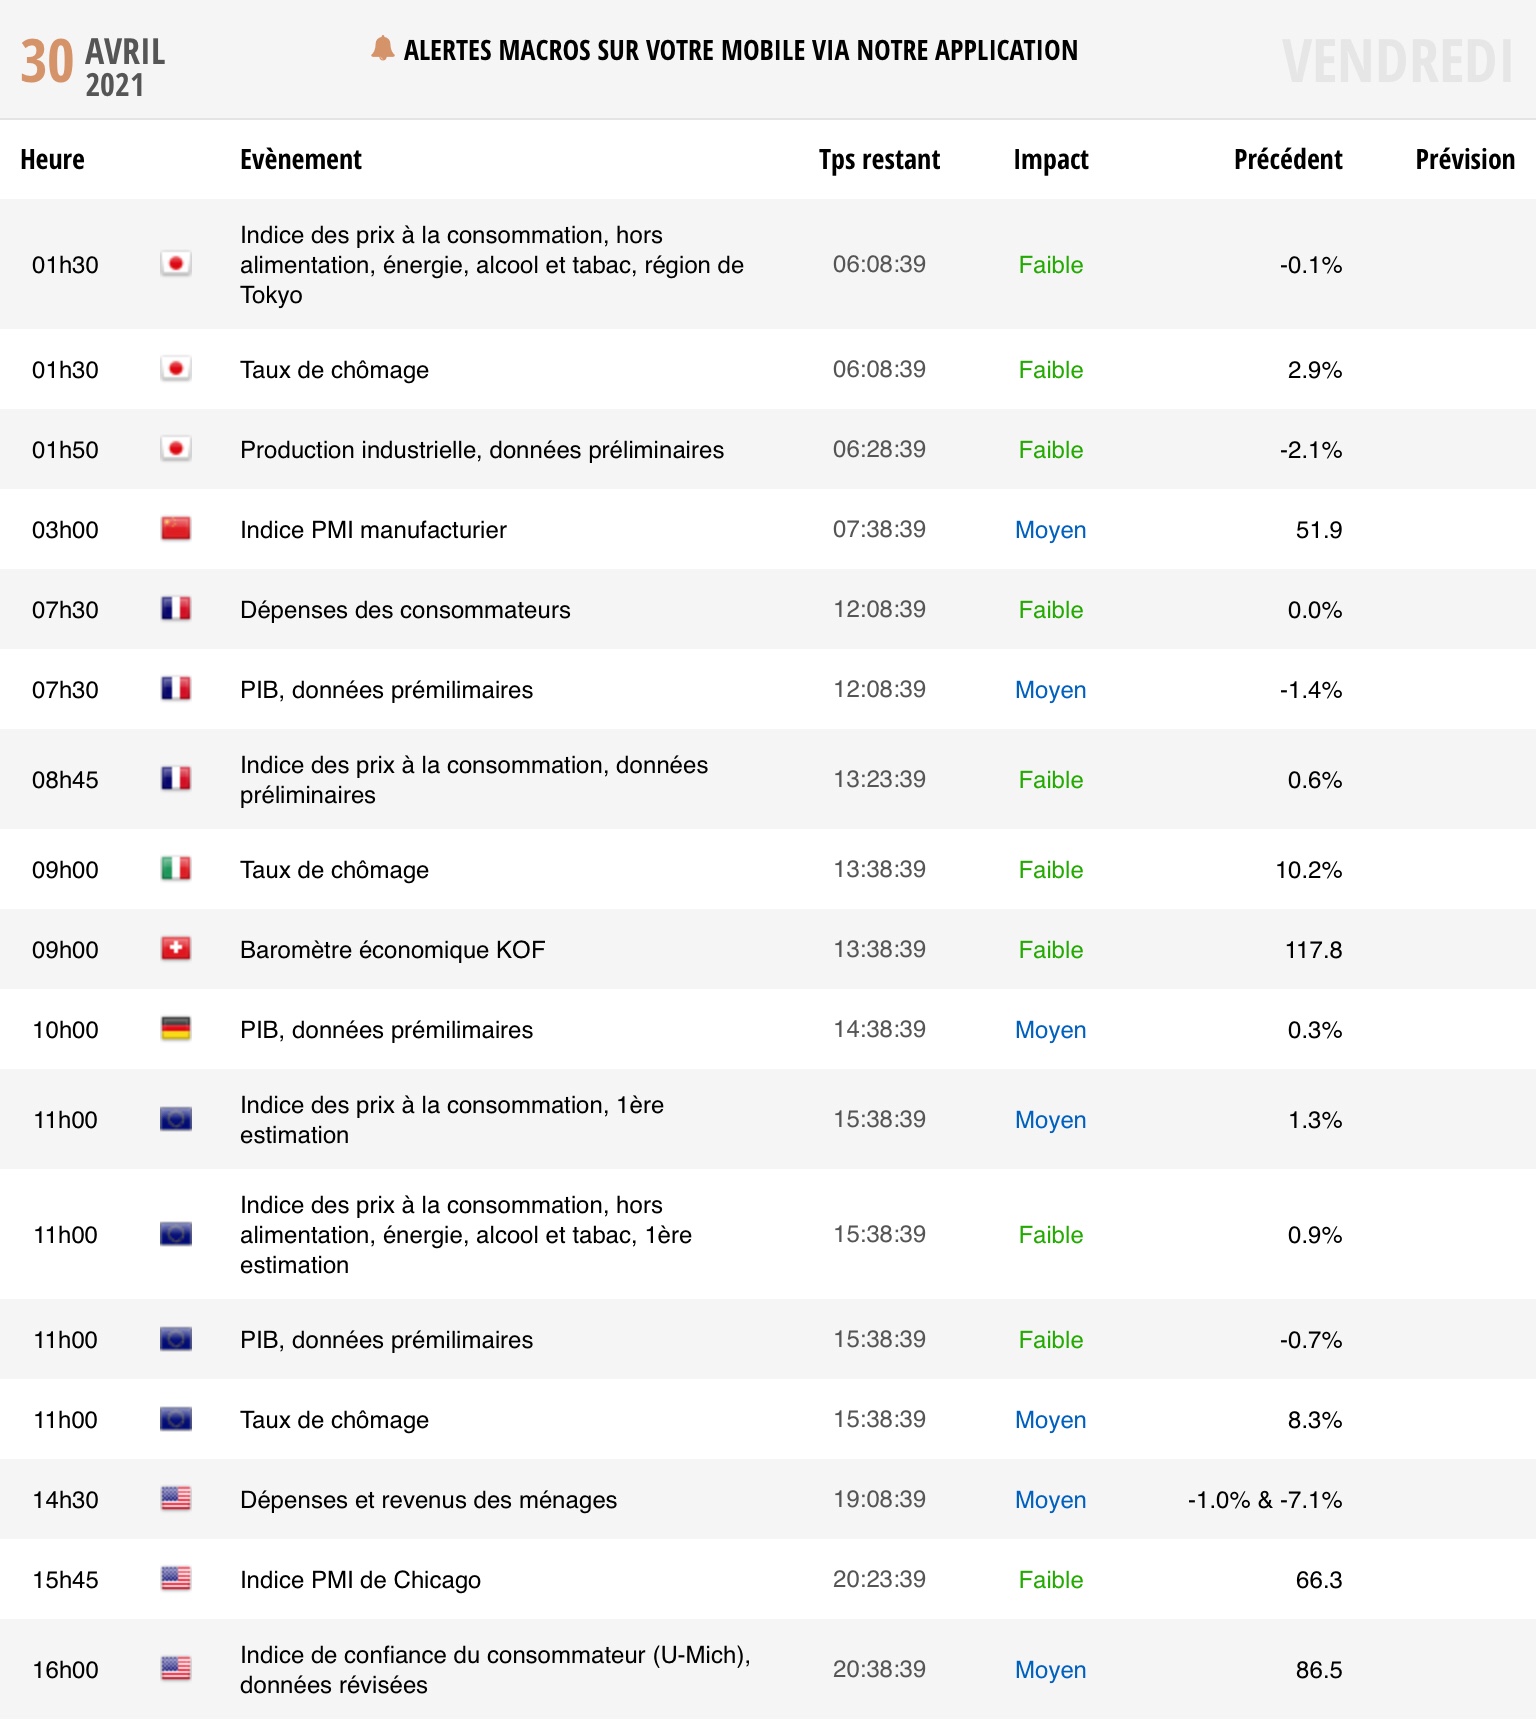Viewport: 1536px width, 1724px height.
Task: Click Moyen impact for Indice PMI manufacturier
Action: 1050,530
